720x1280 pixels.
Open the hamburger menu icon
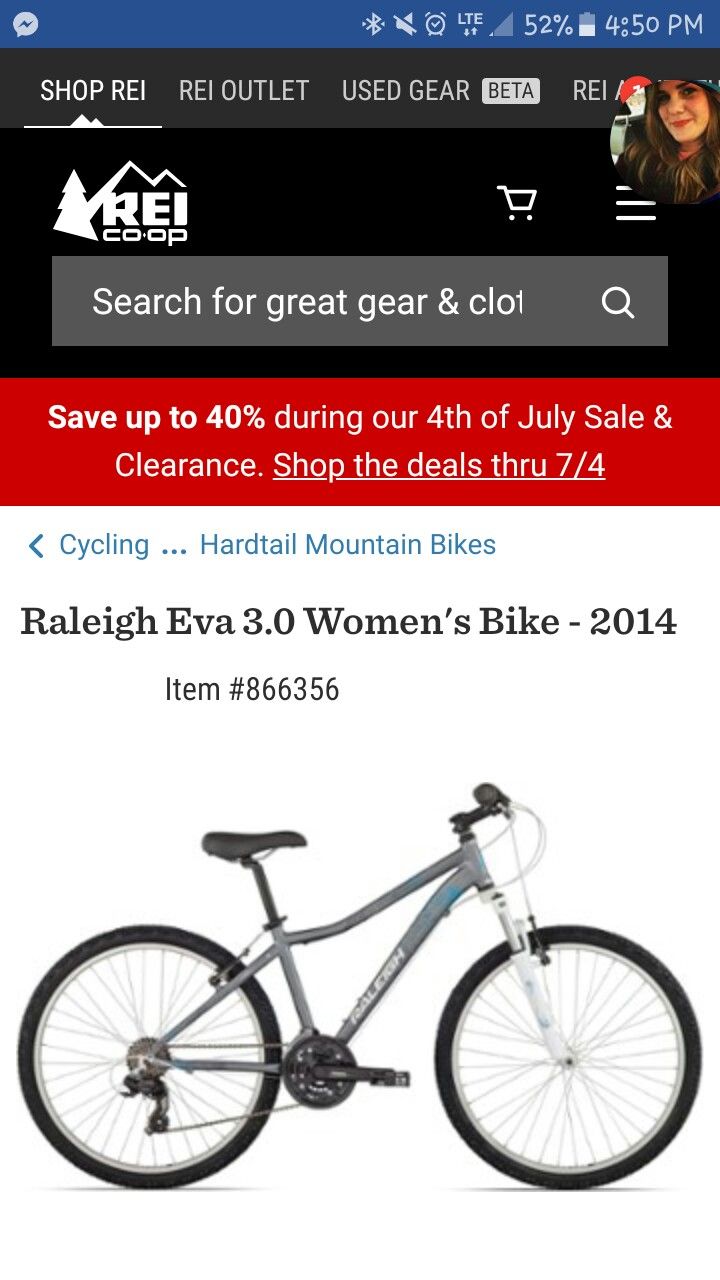point(636,203)
